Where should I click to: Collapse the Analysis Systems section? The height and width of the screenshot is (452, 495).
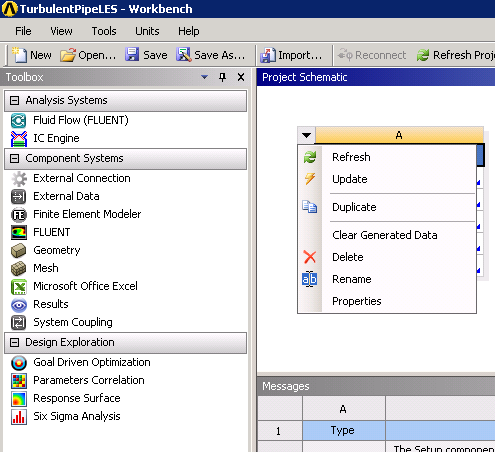click(x=14, y=100)
